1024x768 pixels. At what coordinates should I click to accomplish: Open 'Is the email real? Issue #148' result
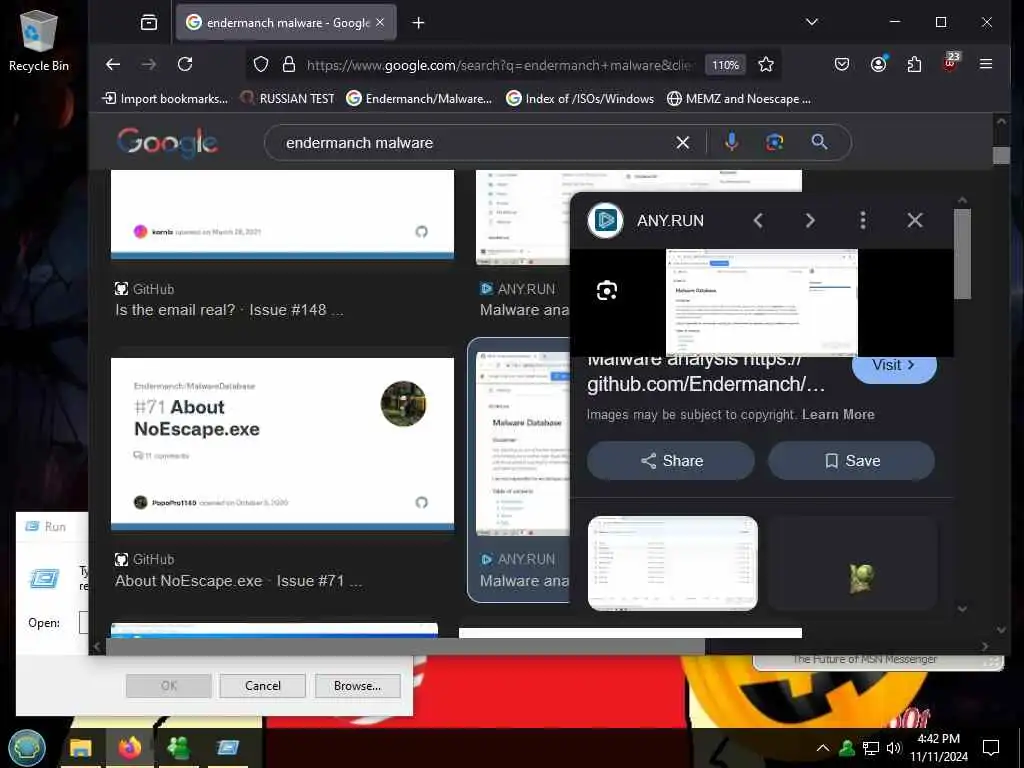pyautogui.click(x=229, y=310)
